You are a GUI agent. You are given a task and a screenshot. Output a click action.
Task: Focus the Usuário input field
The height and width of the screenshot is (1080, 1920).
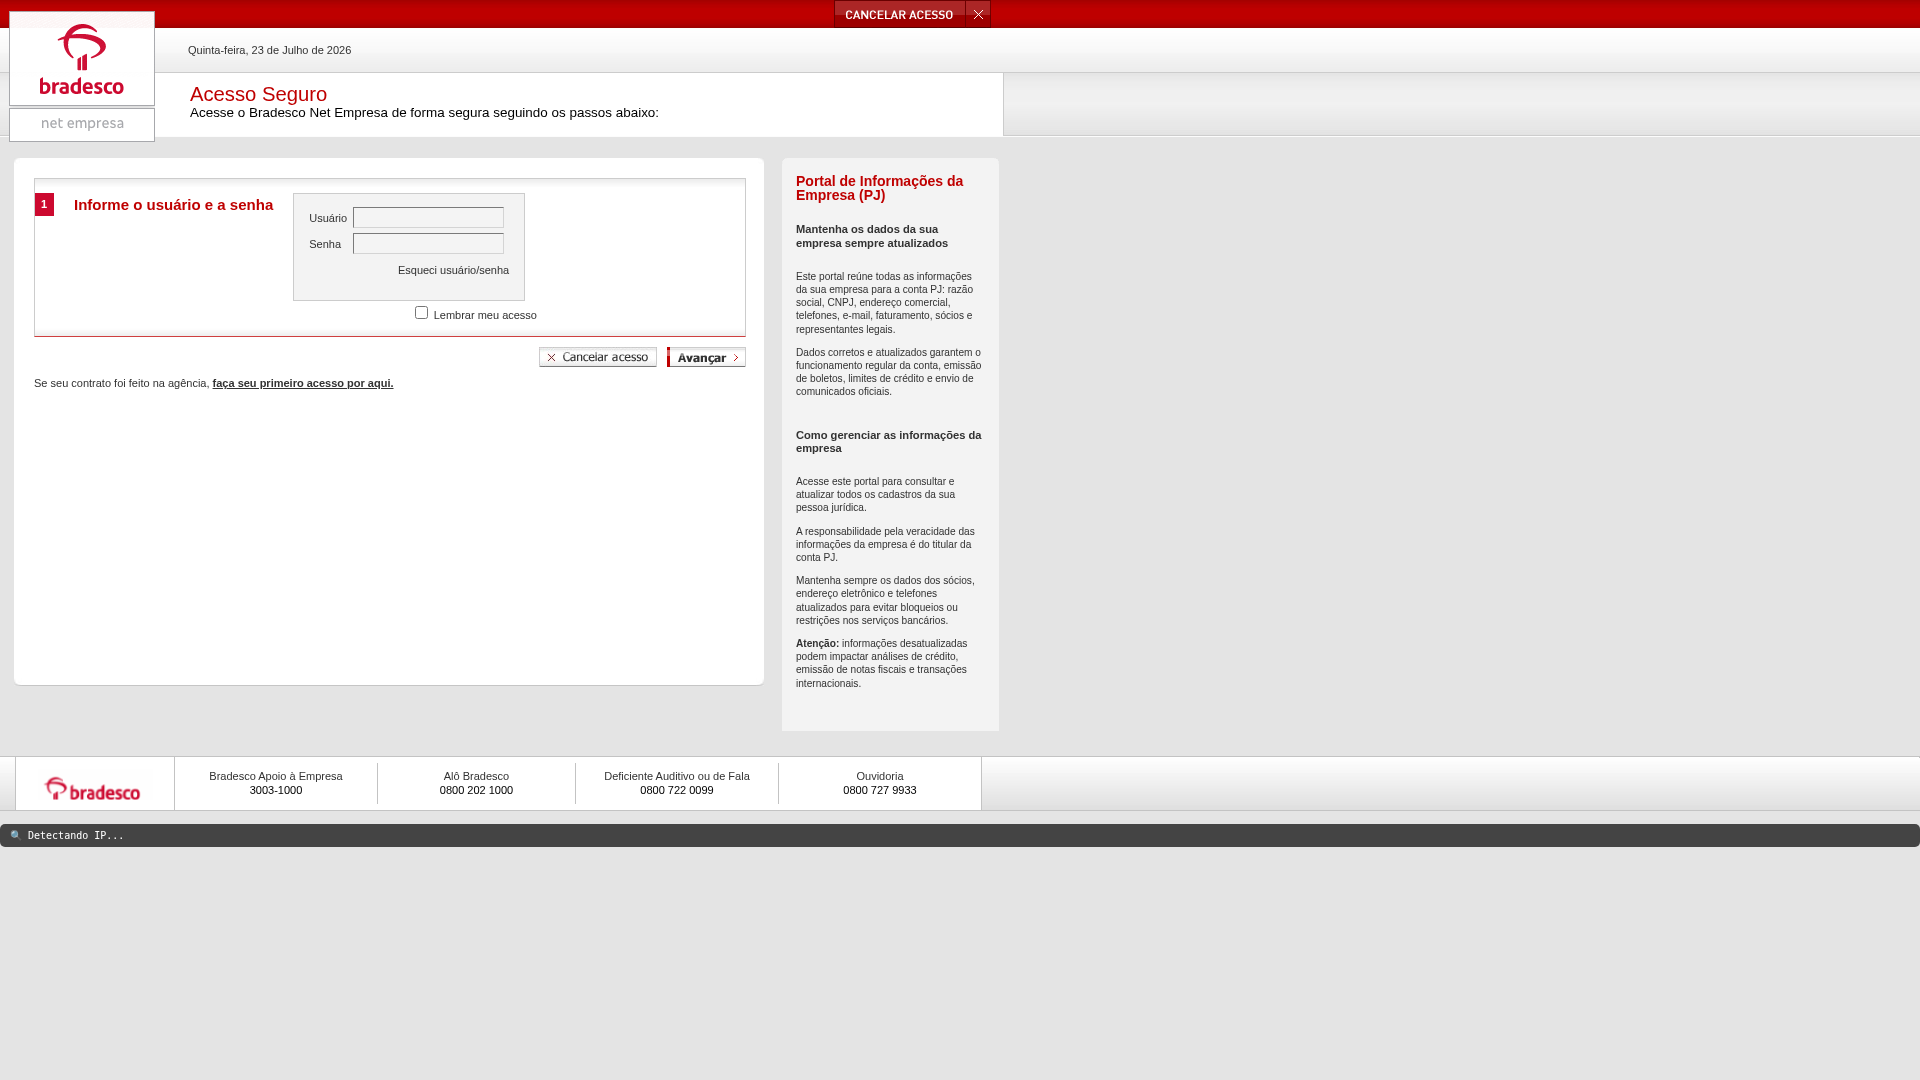pyautogui.click(x=428, y=218)
